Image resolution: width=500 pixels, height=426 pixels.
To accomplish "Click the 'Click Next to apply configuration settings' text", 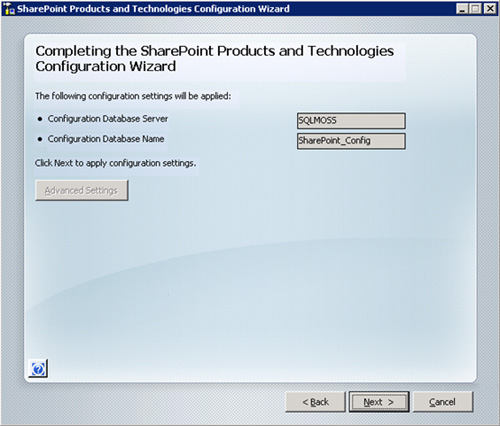I will point(115,163).
